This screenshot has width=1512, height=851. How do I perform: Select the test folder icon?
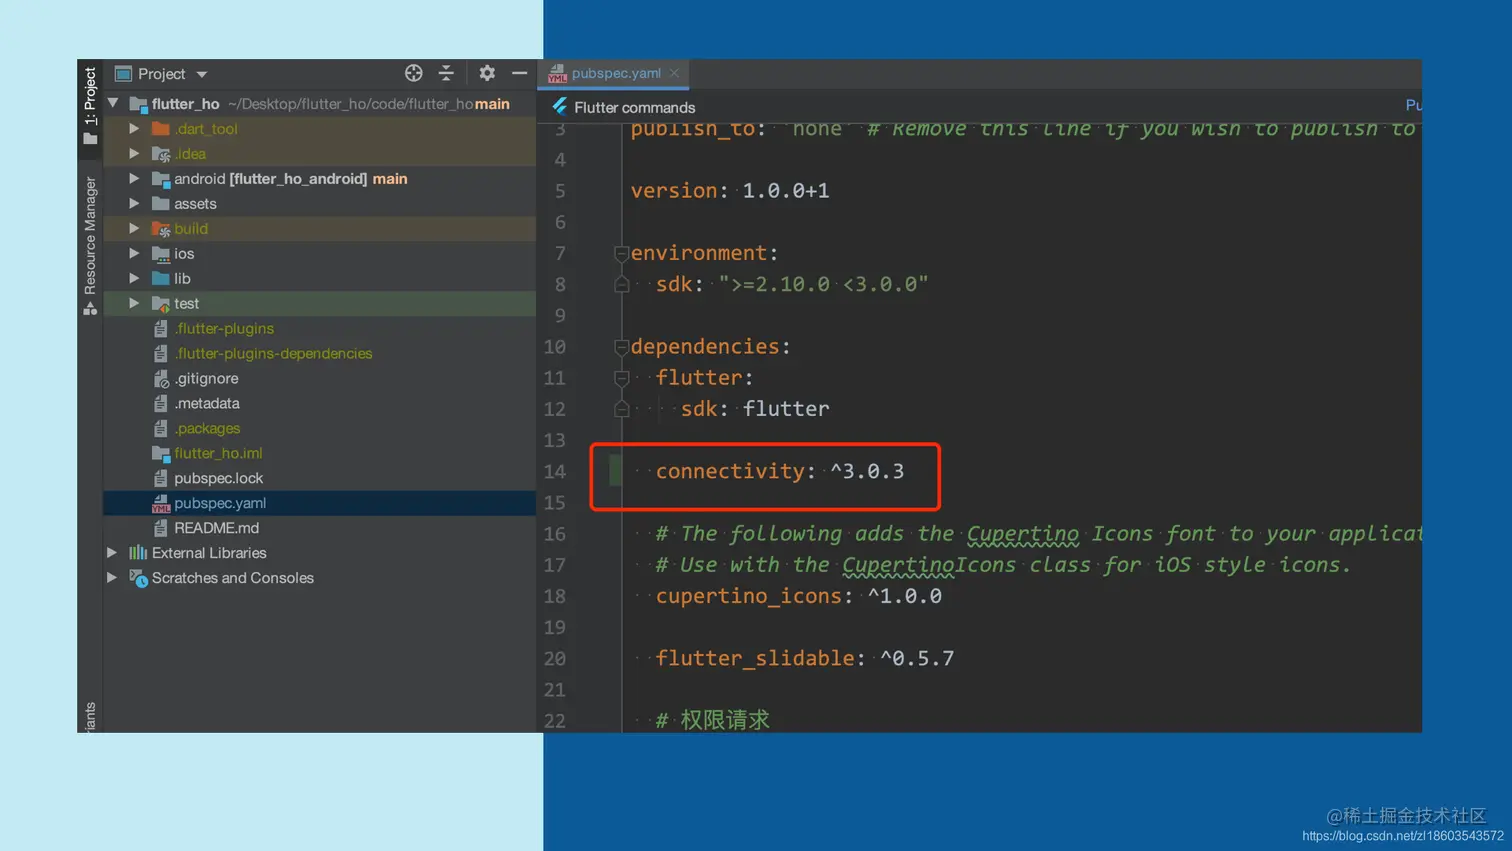(x=160, y=304)
